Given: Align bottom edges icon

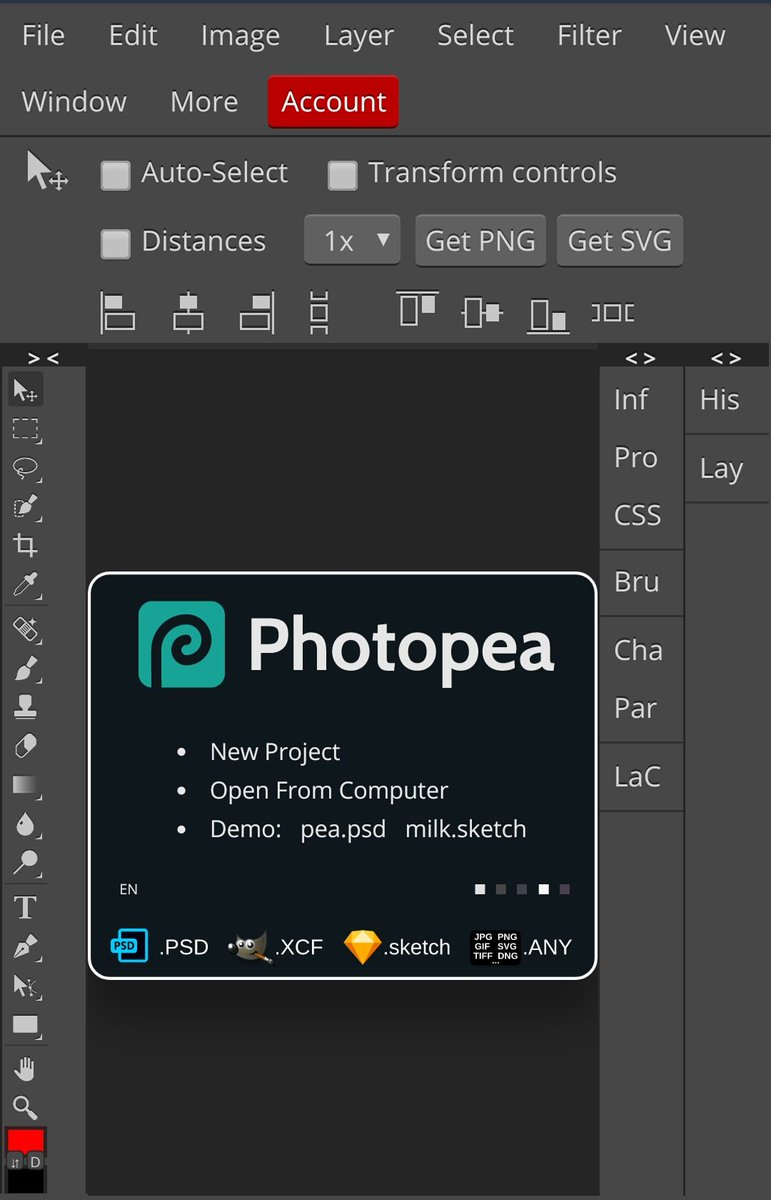Looking at the screenshot, I should pyautogui.click(x=549, y=315).
